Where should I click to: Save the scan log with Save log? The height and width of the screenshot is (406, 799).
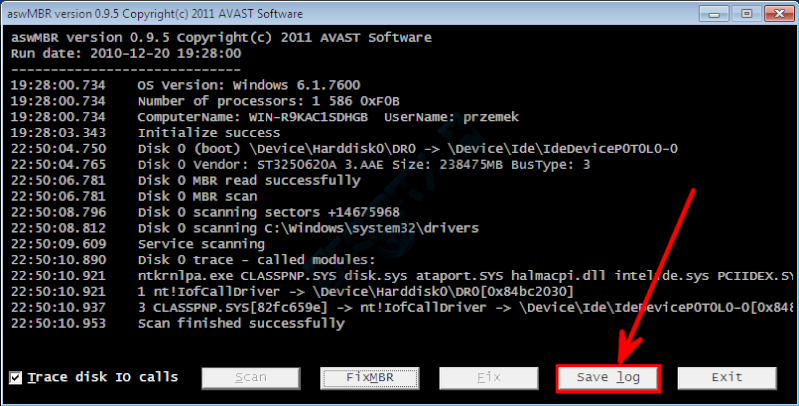608,378
